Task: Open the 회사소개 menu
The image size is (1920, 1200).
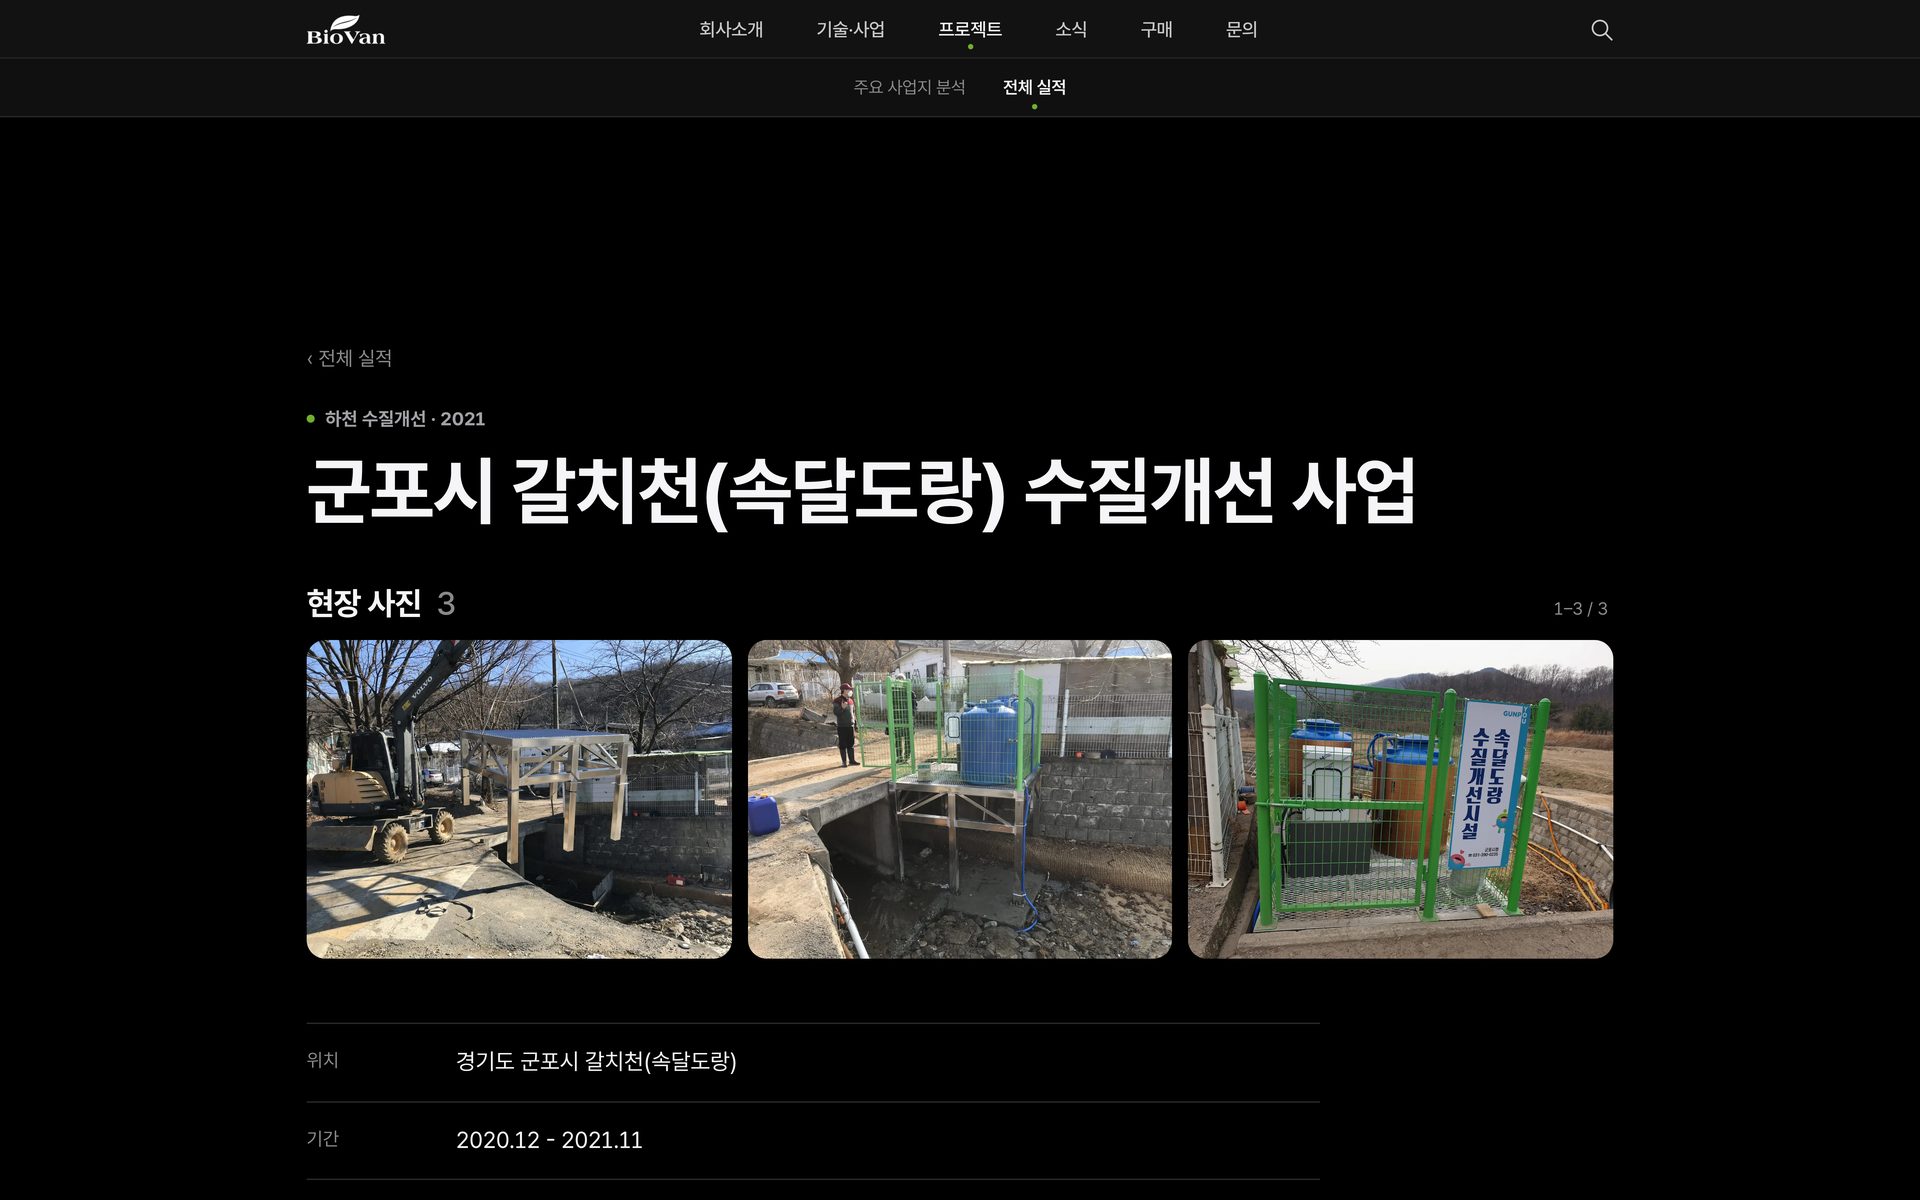Action: 731,30
